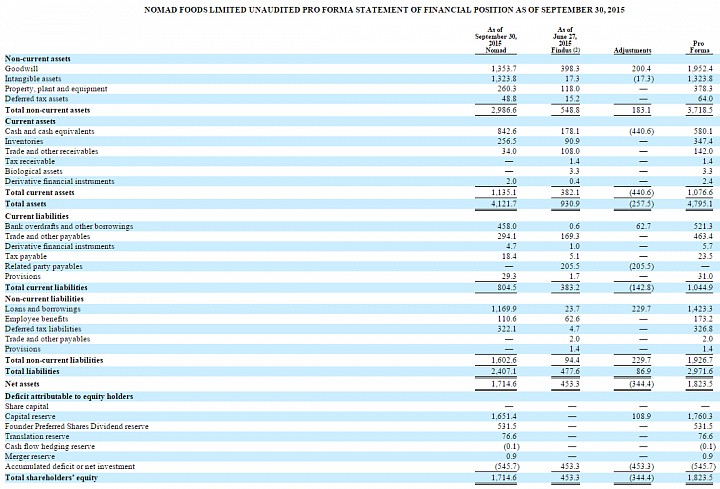Click employee benefits pro forma value 173.2
Screen dimensions: 720x489
pos(703,319)
